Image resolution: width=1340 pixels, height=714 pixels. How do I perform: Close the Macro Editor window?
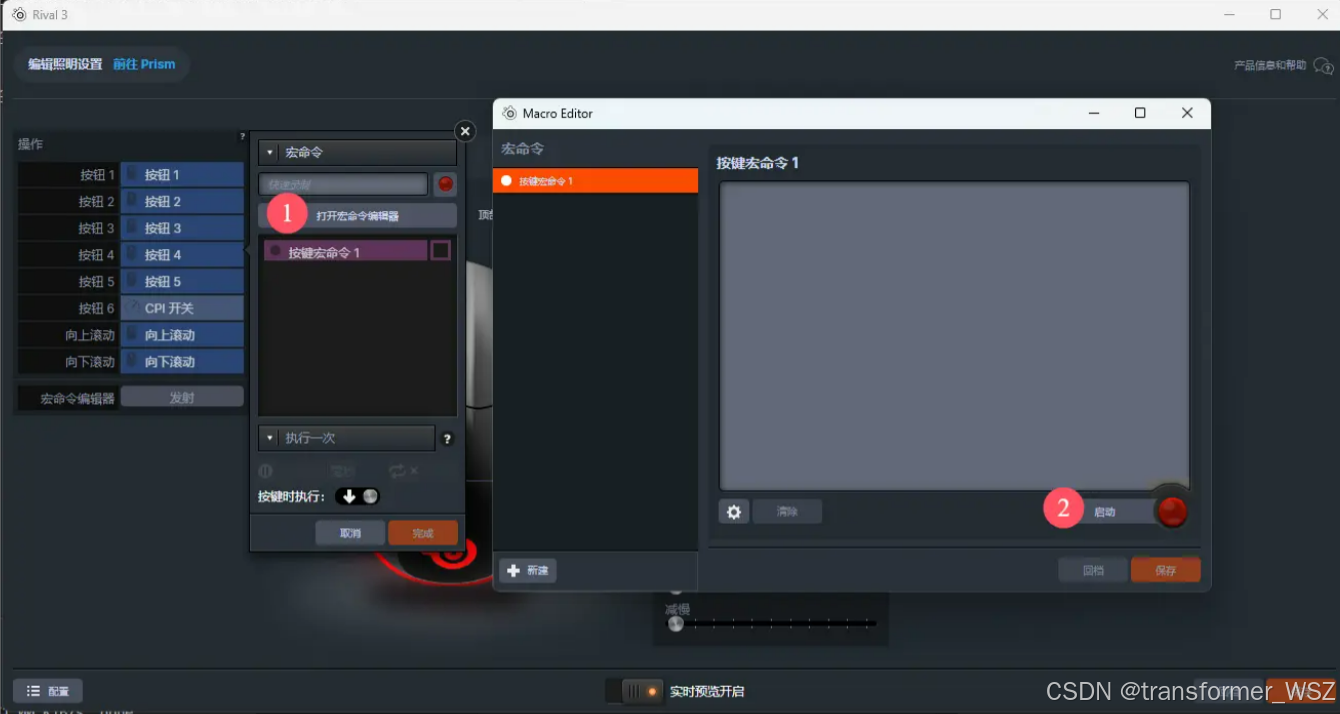click(1187, 113)
